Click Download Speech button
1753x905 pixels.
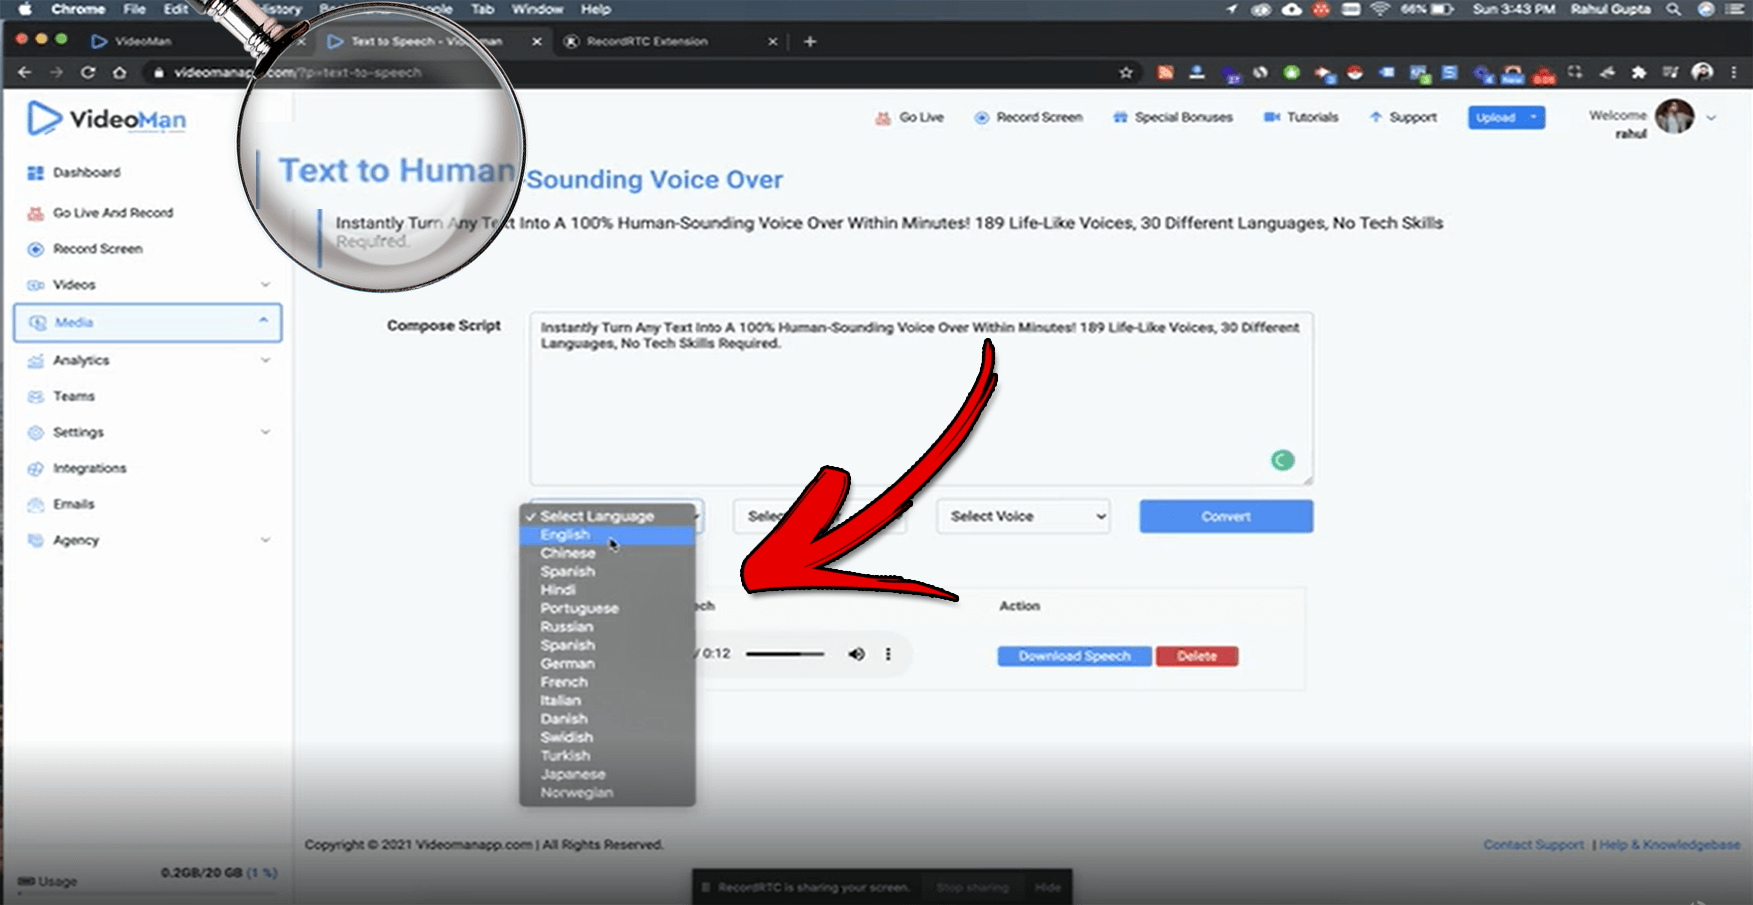(x=1074, y=656)
